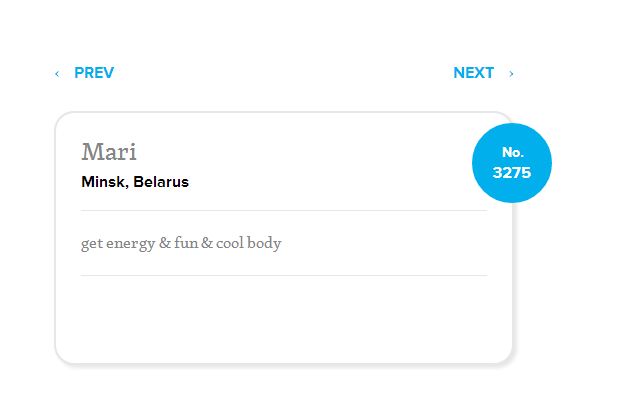The height and width of the screenshot is (401, 641).
Task: Click the blue No. 3275 circle badge
Action: 512,163
